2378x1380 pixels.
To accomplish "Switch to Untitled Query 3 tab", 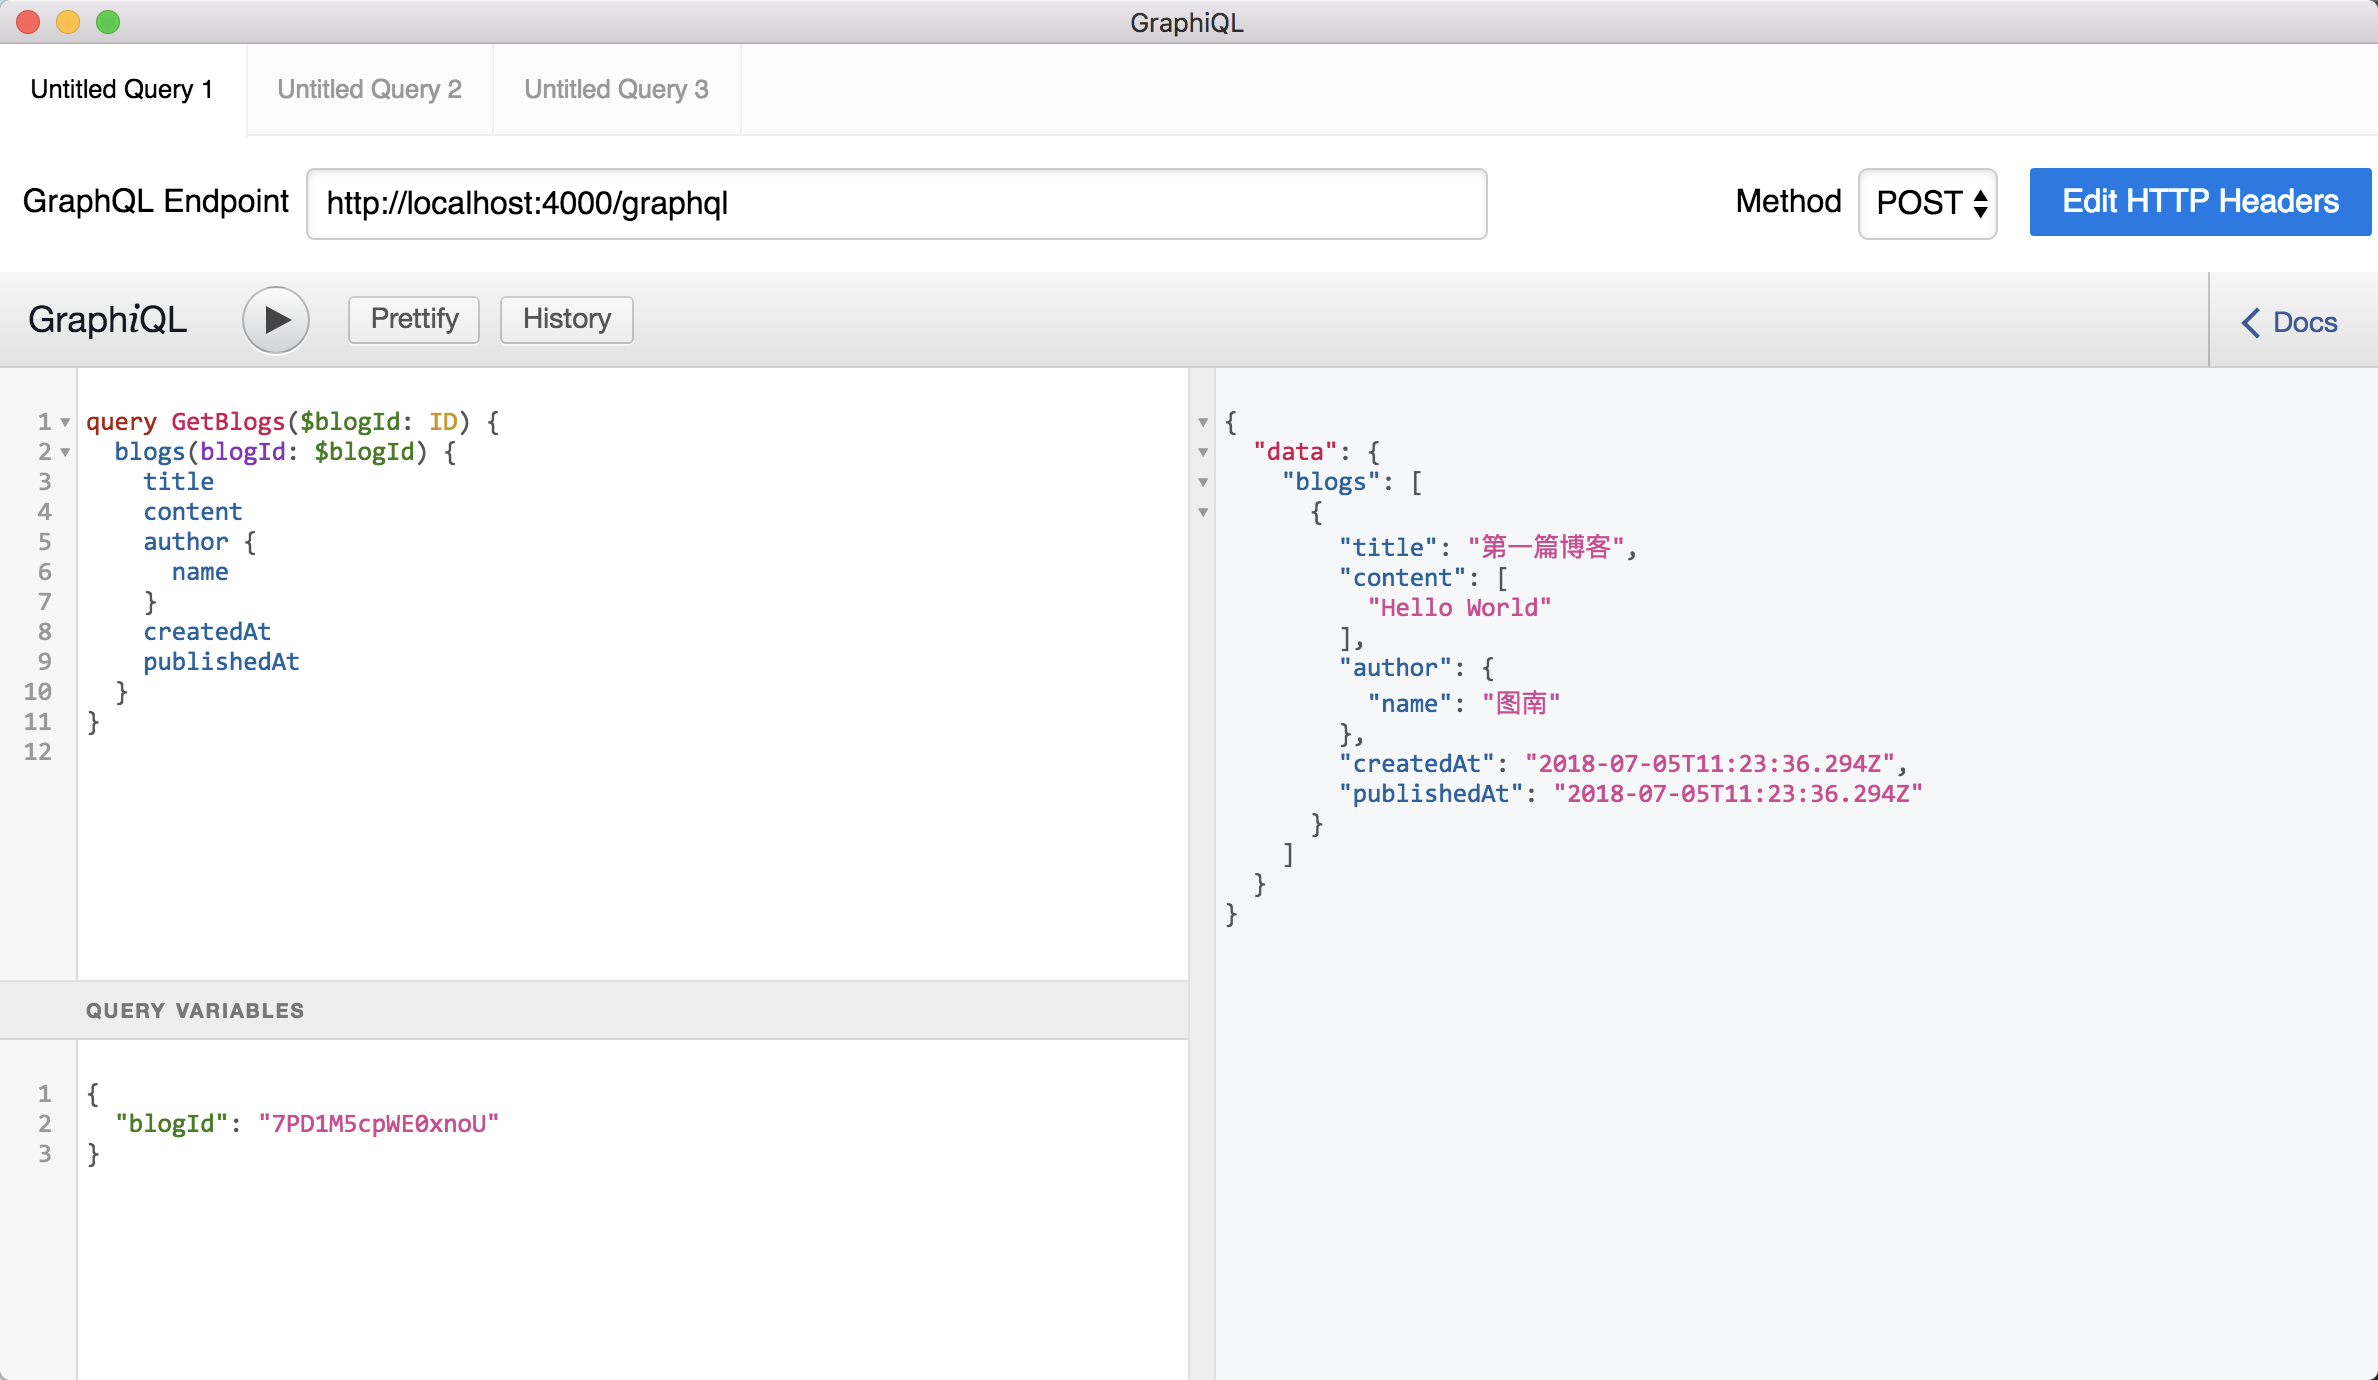I will (x=617, y=89).
